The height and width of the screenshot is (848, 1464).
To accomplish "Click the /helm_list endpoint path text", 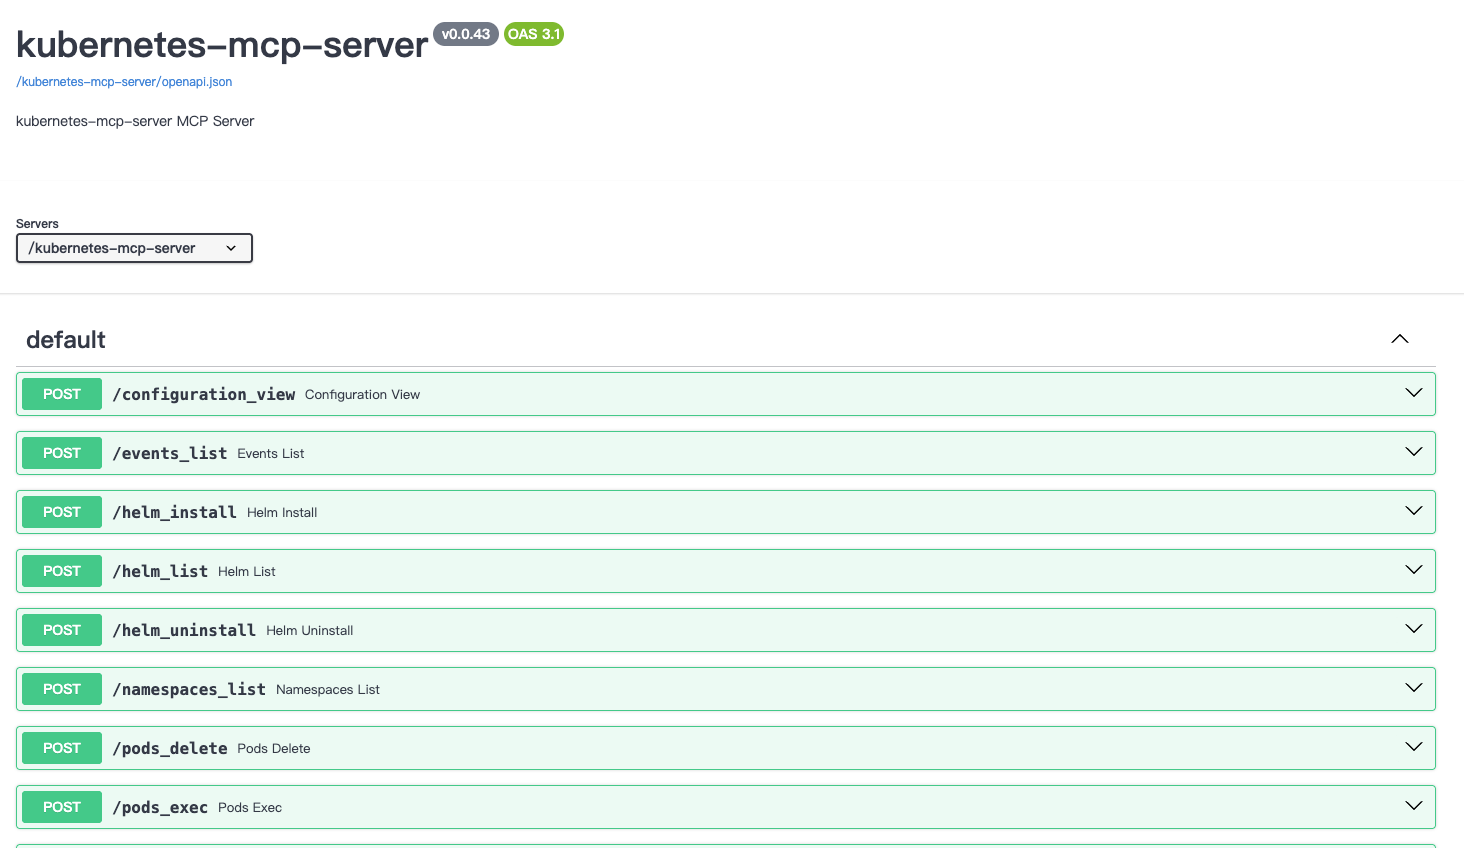I will [160, 571].
